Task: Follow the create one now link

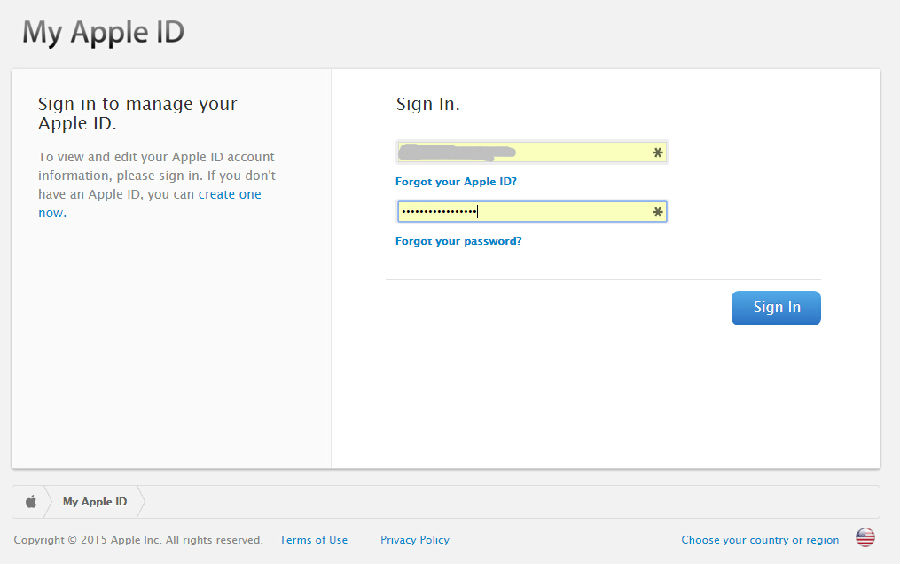Action: click(x=149, y=203)
